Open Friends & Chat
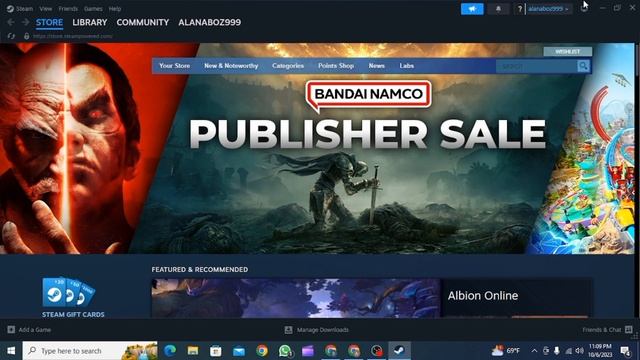This screenshot has height=360, width=640. point(607,329)
